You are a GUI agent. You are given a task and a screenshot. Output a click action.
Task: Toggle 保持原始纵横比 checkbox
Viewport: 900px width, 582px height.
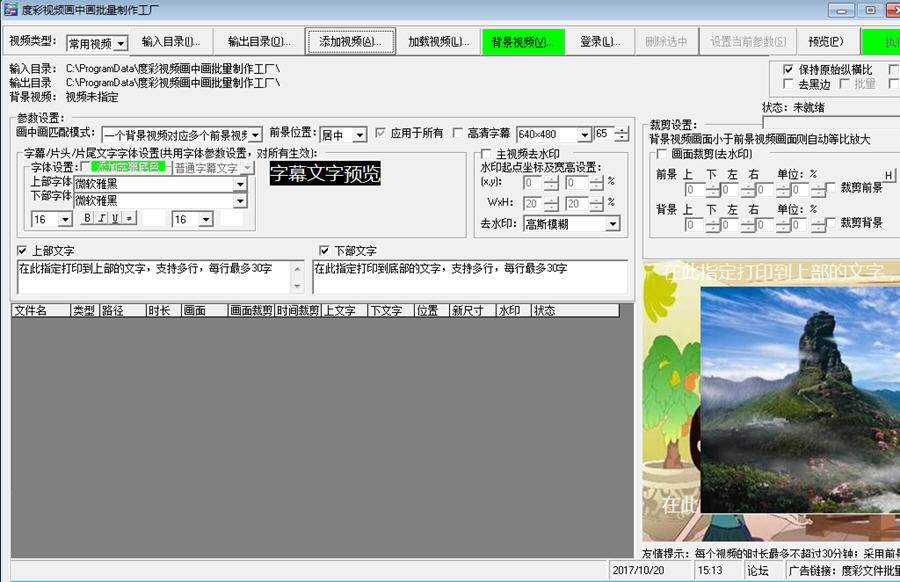coord(789,69)
